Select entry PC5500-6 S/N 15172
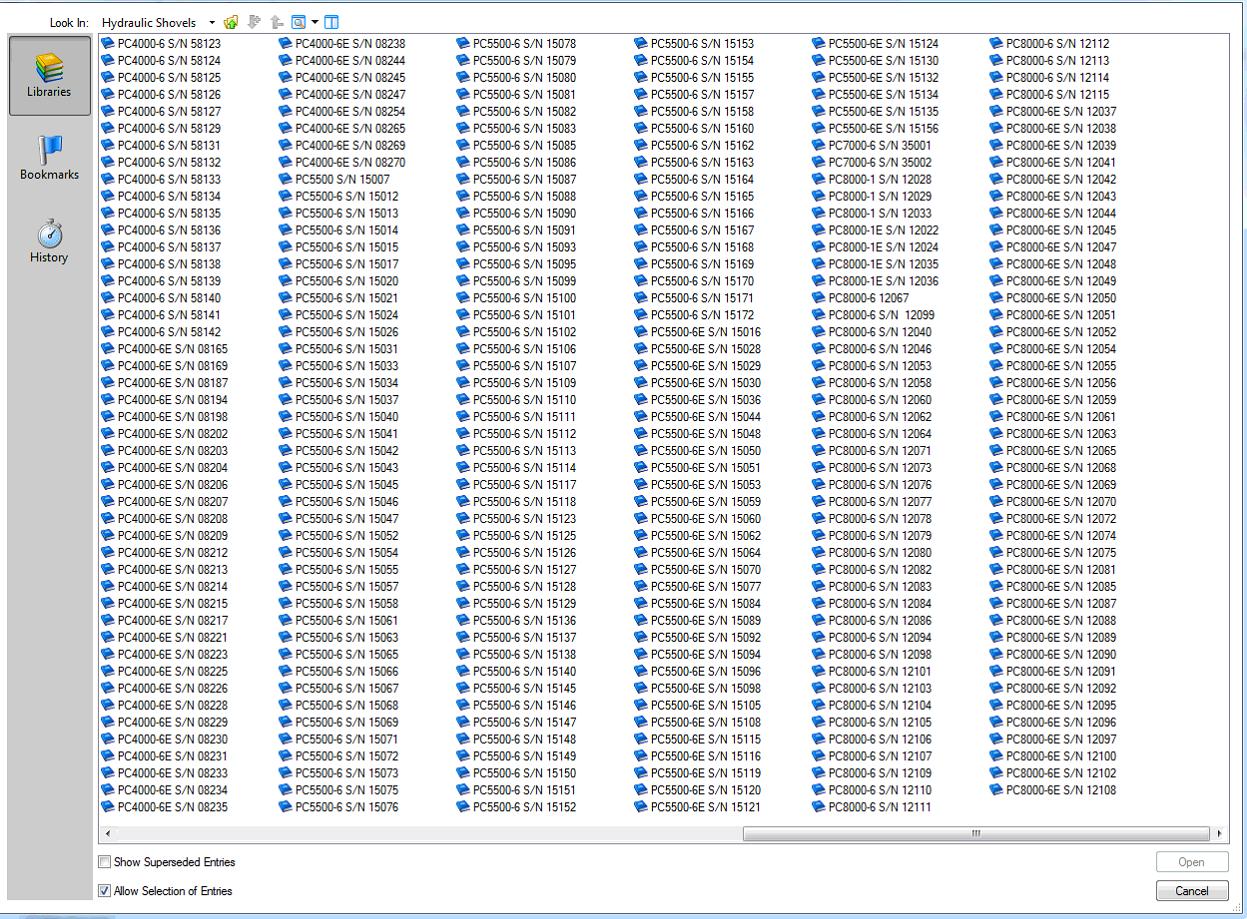 pos(702,315)
